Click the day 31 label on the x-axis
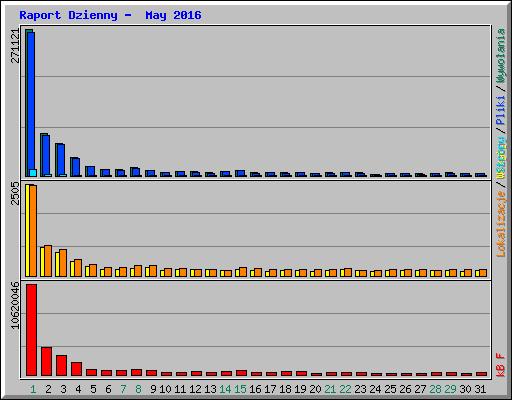The image size is (512, 400). pyautogui.click(x=480, y=389)
